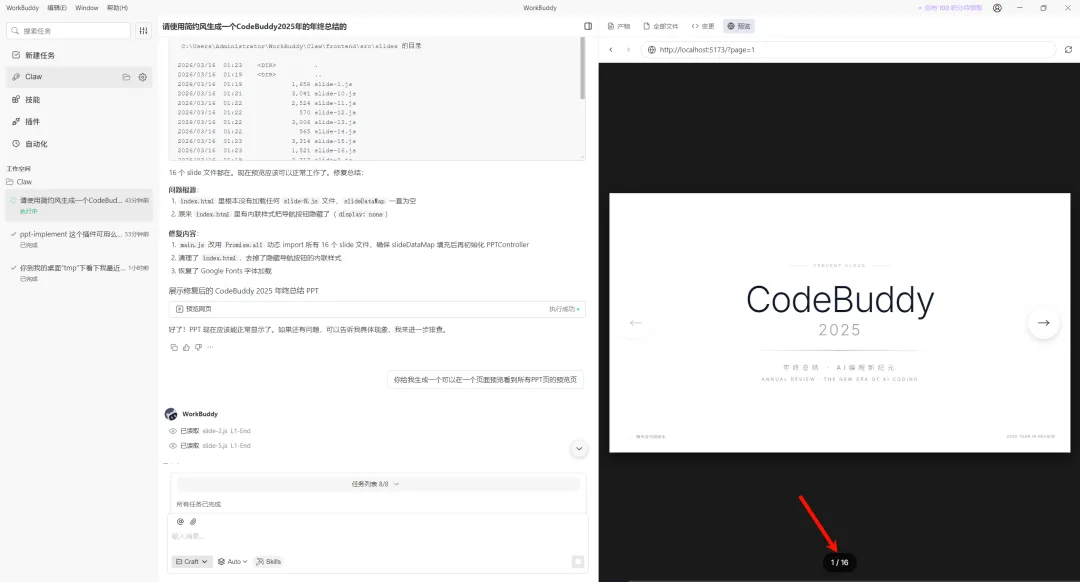Viewport: 1080px width, 582px height.
Task: Open the WorkBuddy menu
Action: pos(23,8)
